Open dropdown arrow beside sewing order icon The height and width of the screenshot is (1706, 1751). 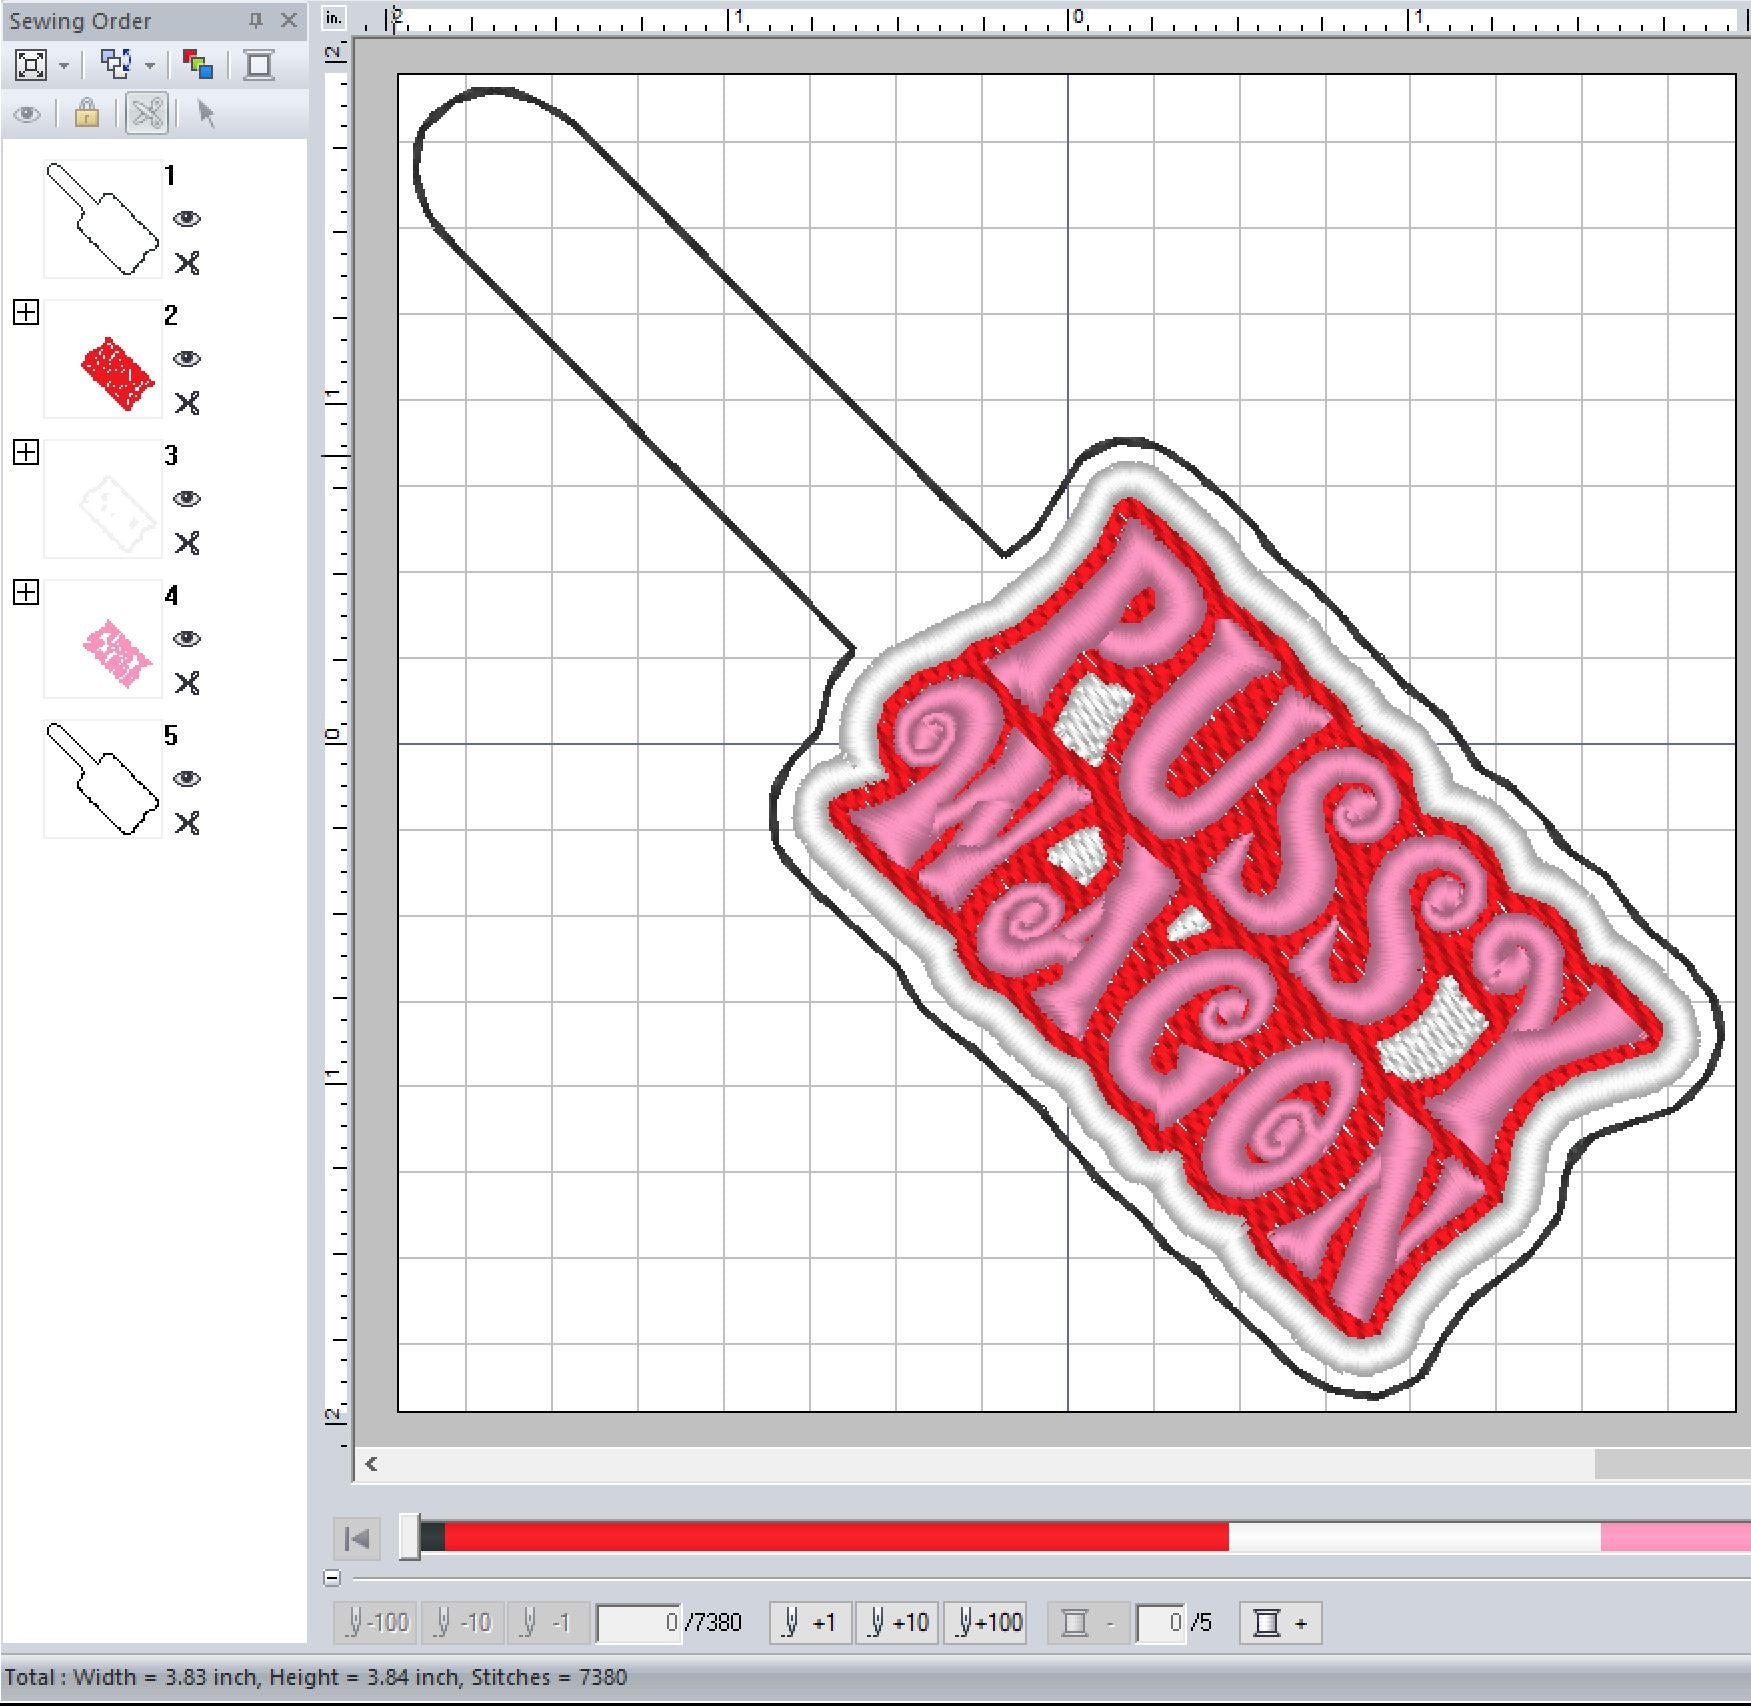click(x=150, y=66)
